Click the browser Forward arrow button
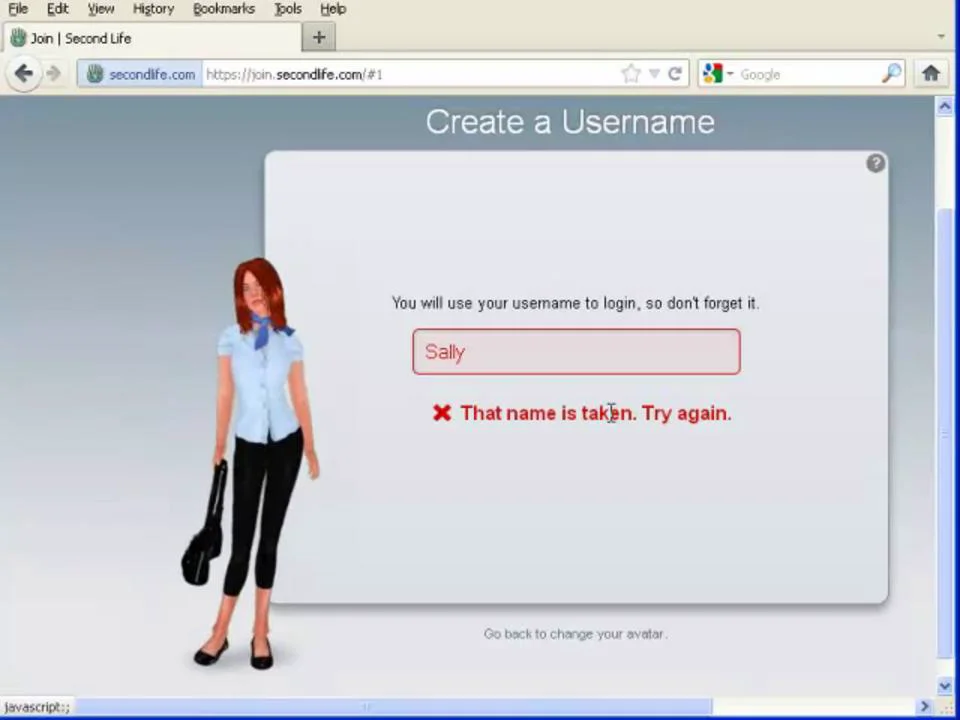 click(53, 74)
